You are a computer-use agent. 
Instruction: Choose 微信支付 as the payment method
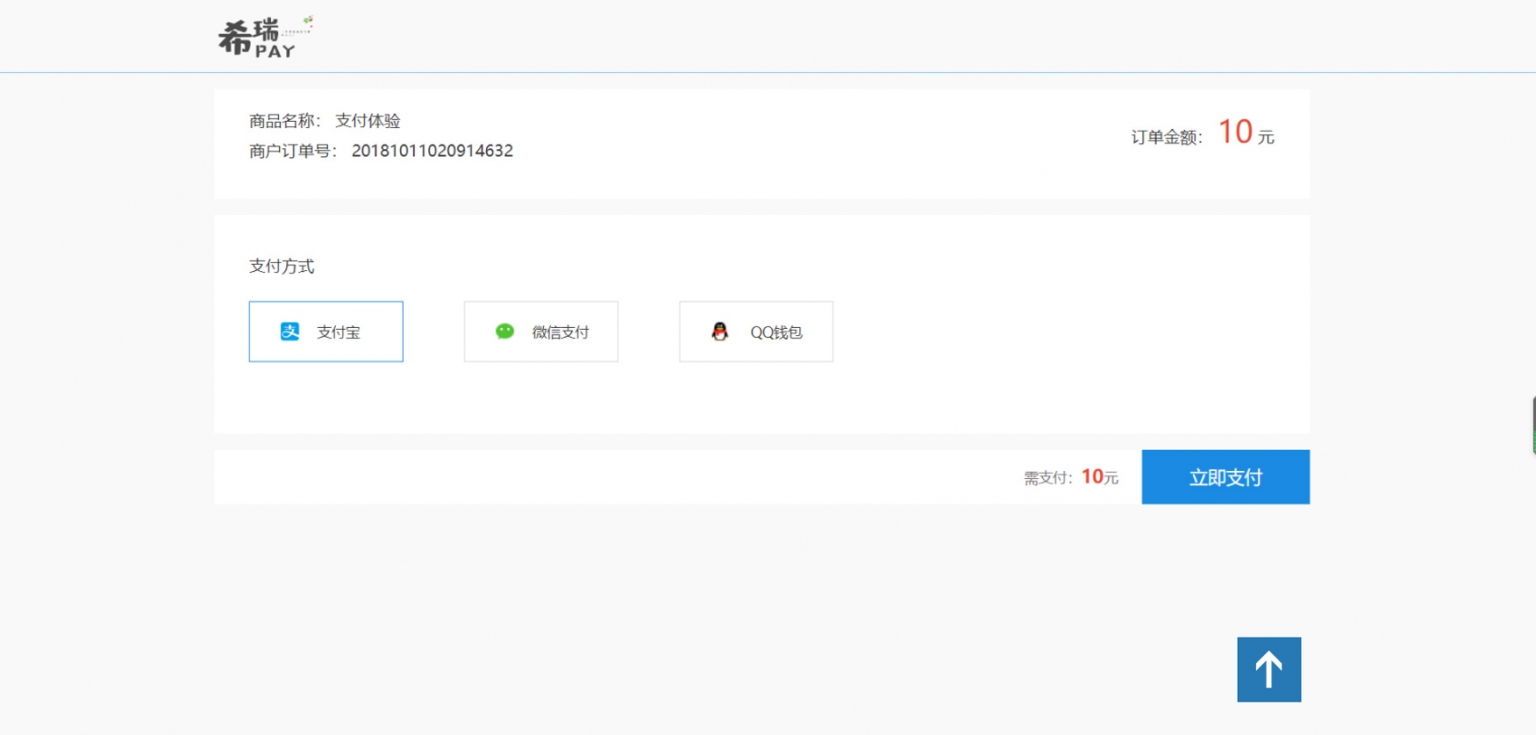point(541,332)
